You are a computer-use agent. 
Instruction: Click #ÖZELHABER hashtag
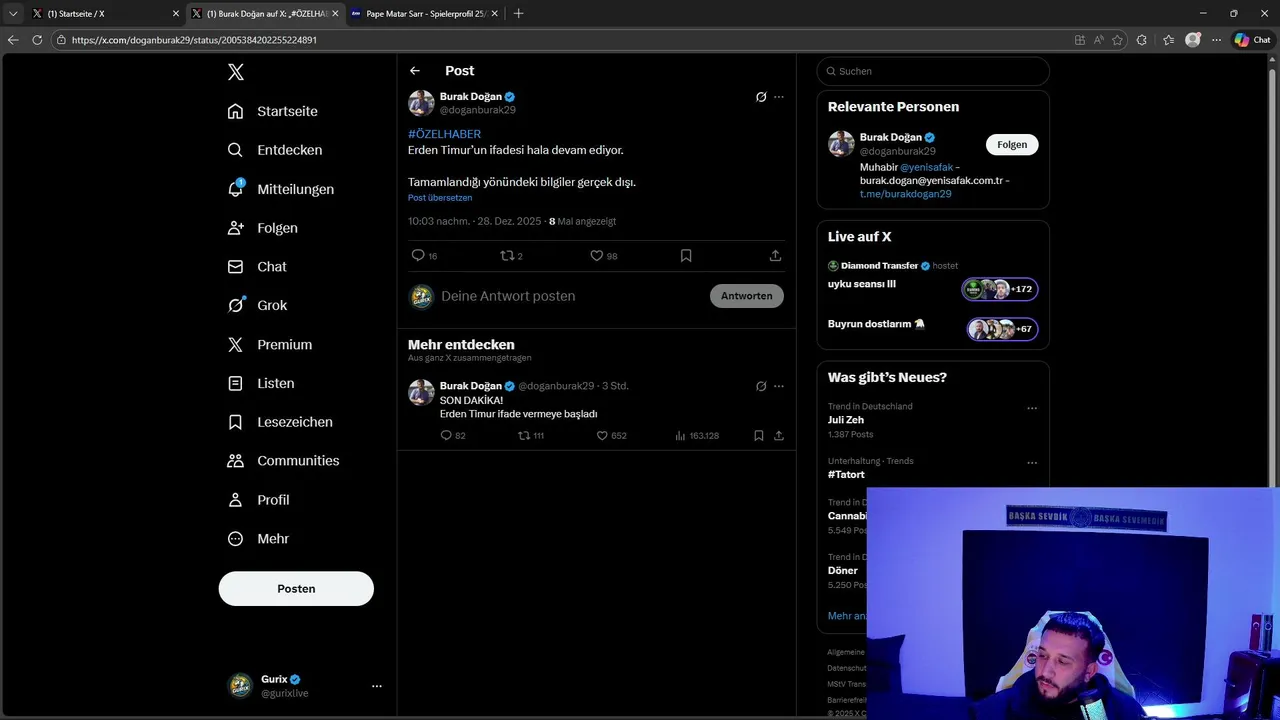[444, 134]
